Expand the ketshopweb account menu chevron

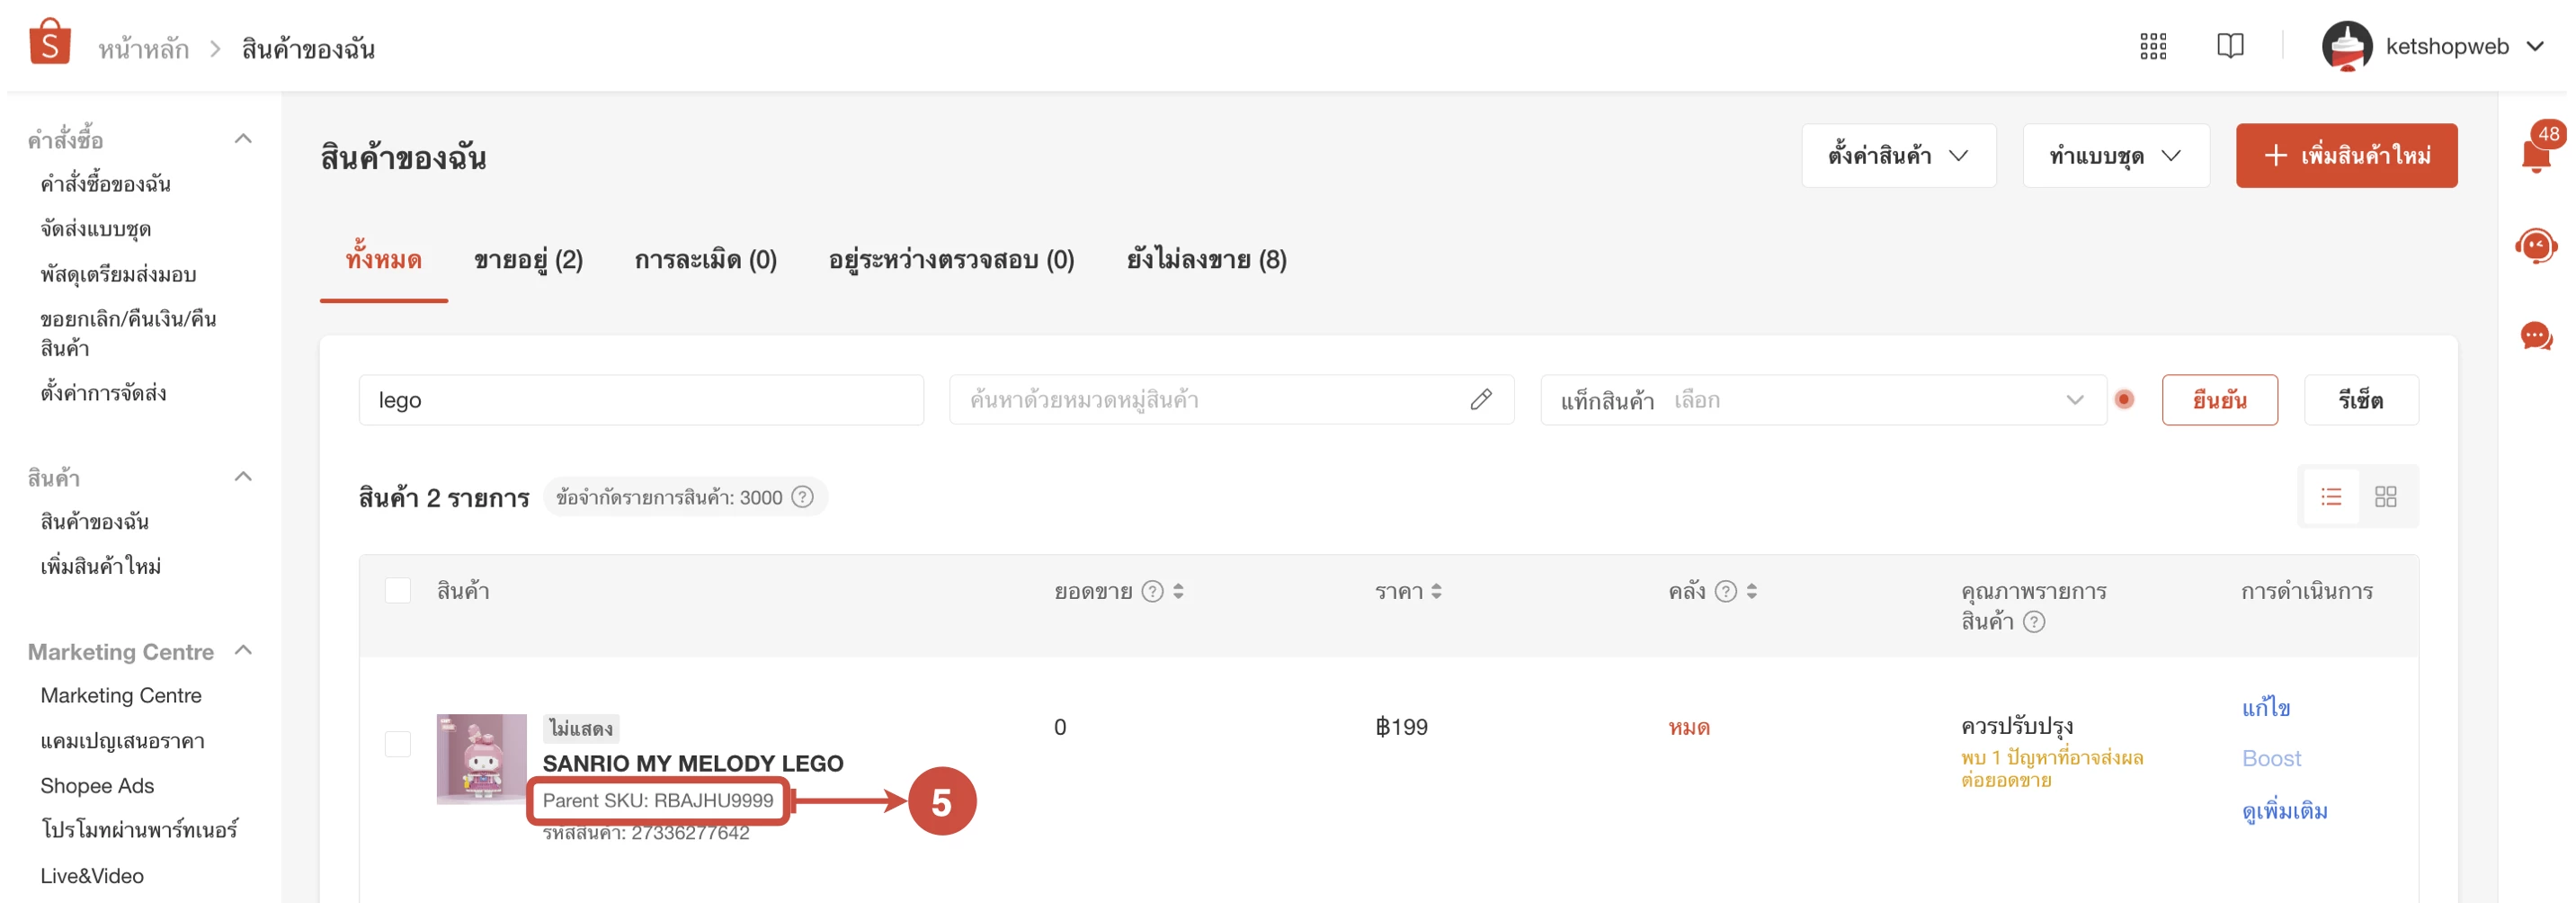click(2535, 46)
